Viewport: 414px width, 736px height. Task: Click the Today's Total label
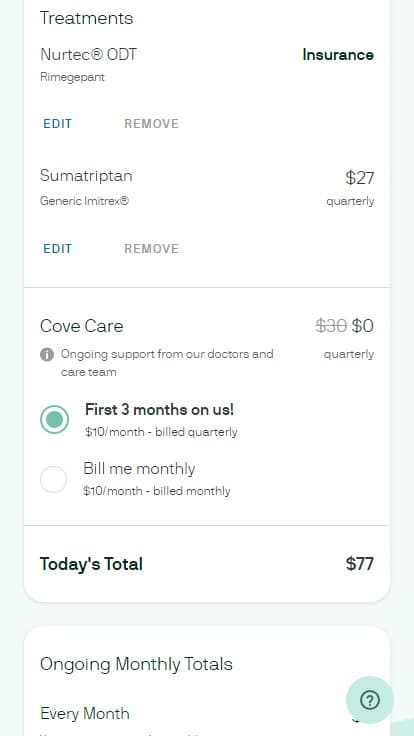(x=92, y=564)
